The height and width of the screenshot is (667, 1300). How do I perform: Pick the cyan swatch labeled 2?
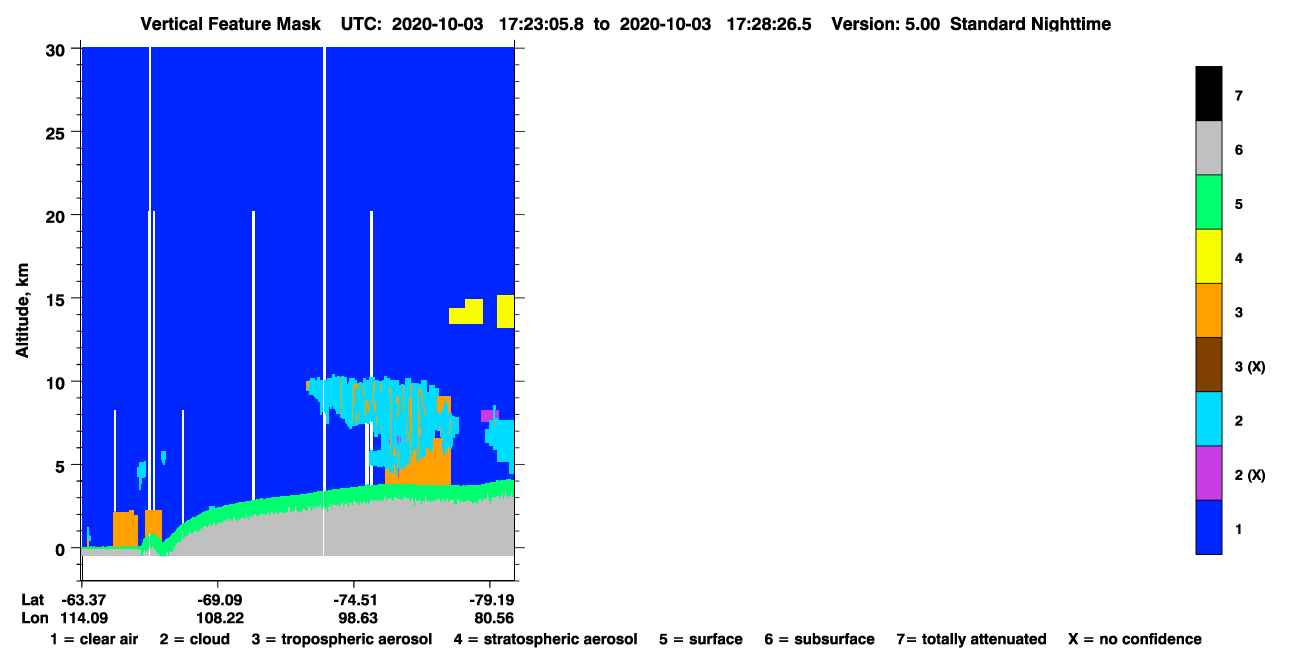[1208, 418]
